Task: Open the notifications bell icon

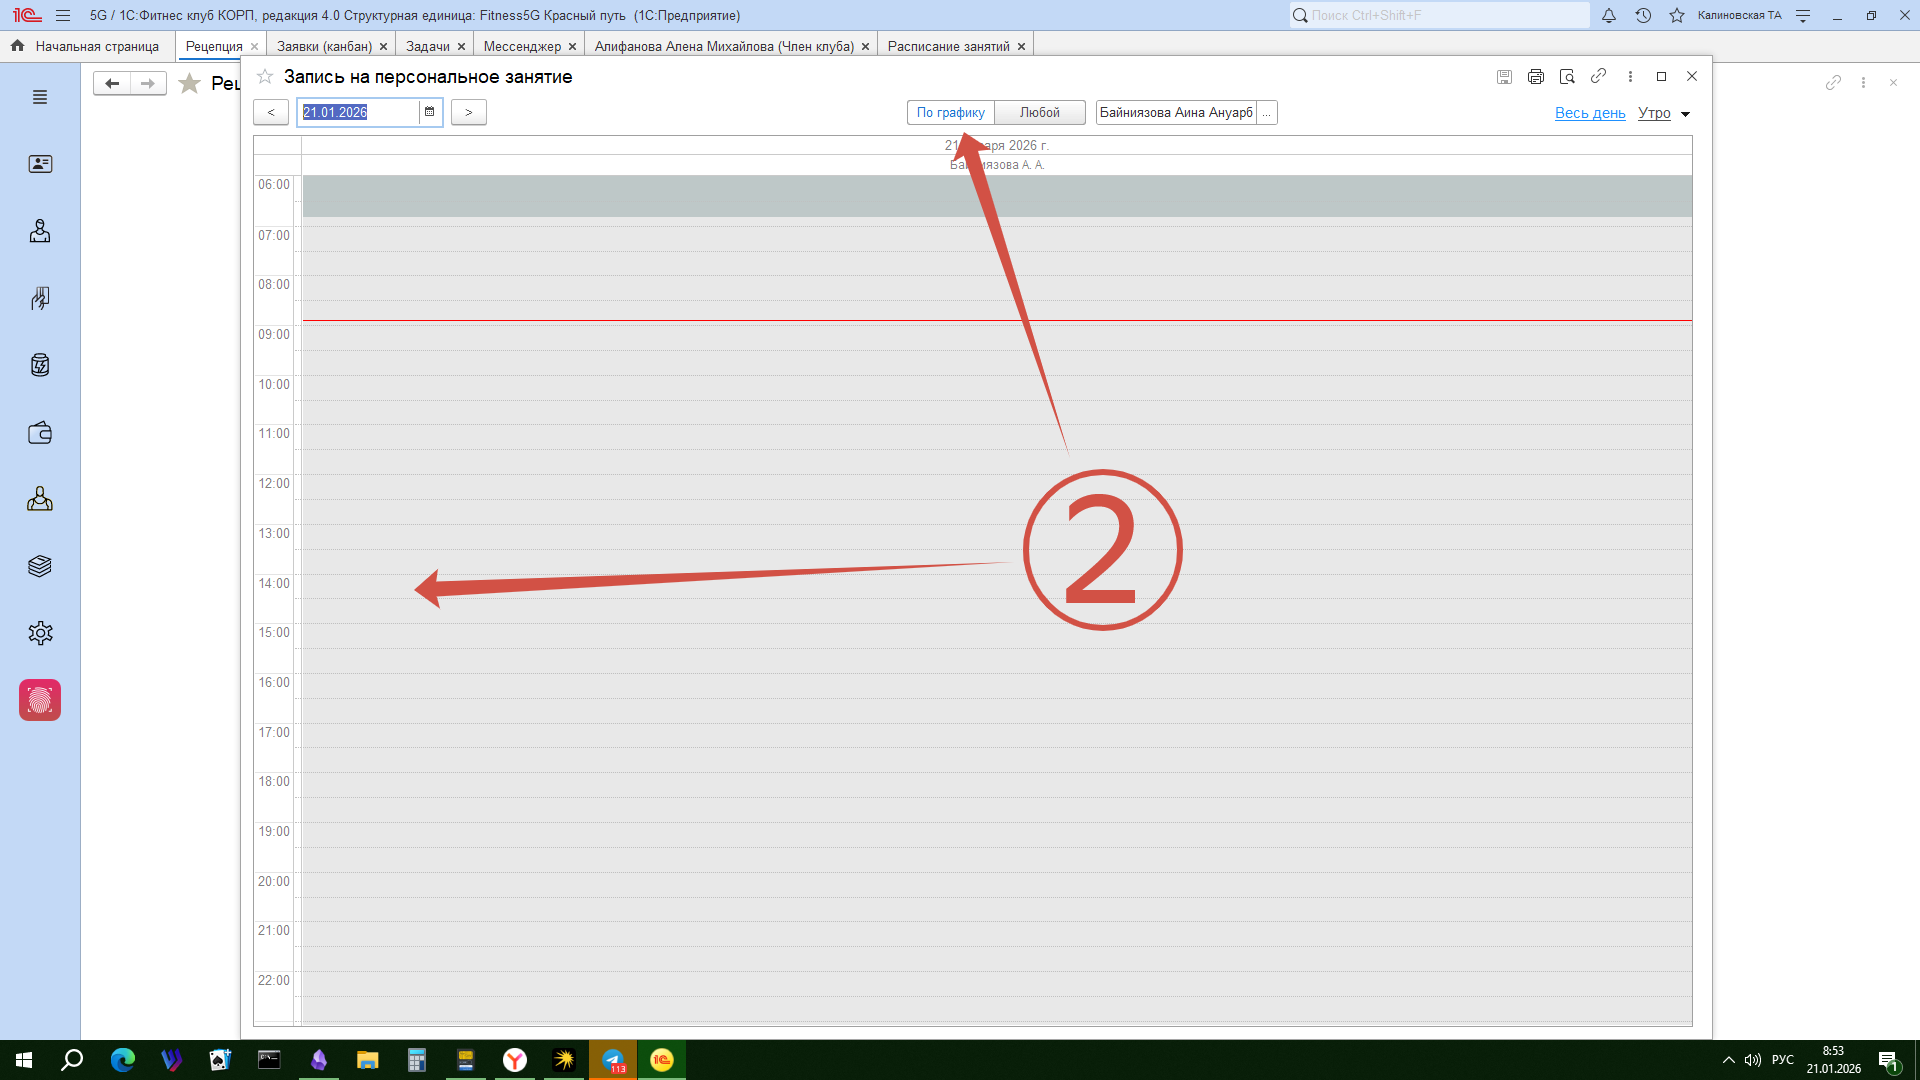Action: [1609, 15]
